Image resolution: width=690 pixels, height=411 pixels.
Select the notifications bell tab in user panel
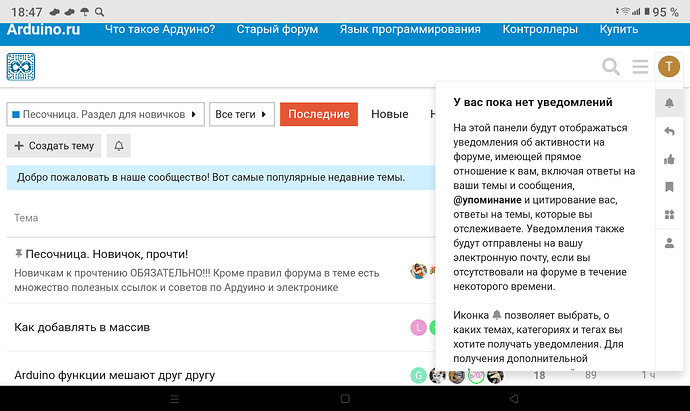[669, 103]
